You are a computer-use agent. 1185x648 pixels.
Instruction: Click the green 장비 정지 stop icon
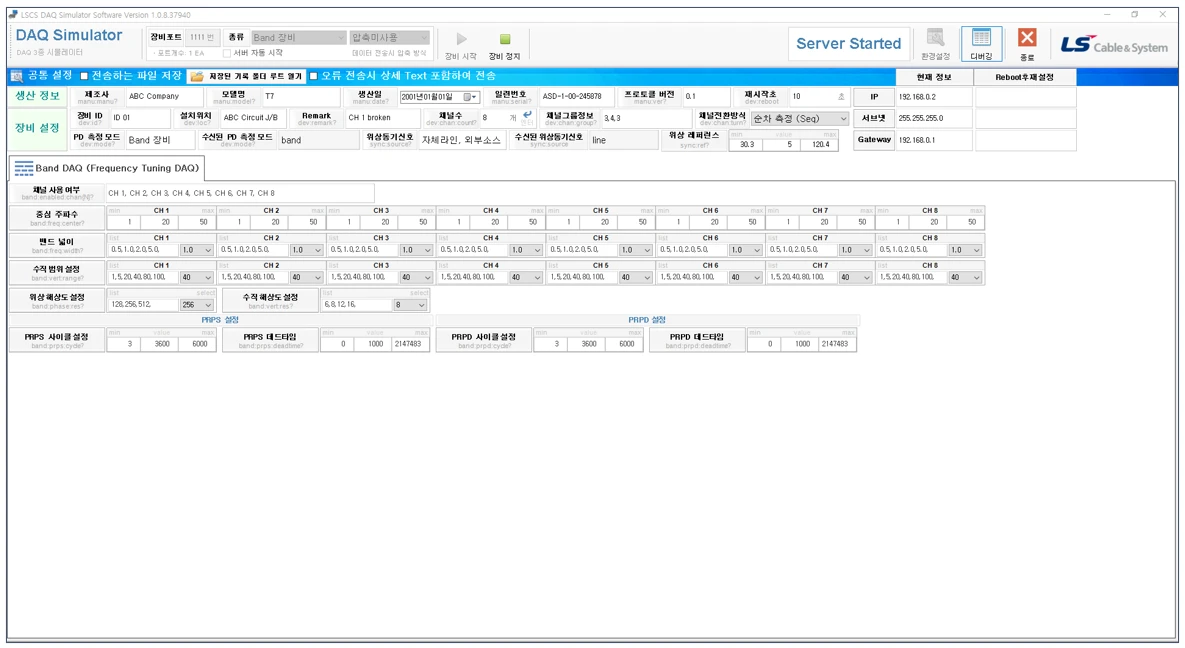[x=505, y=39]
